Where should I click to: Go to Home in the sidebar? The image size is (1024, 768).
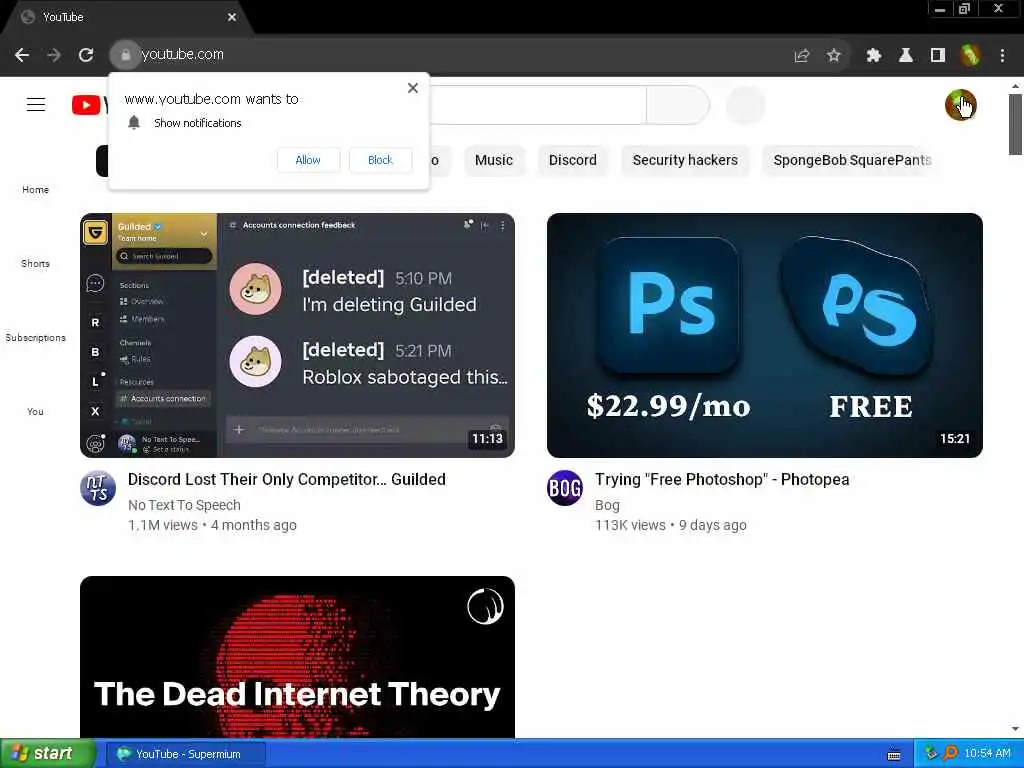point(35,189)
